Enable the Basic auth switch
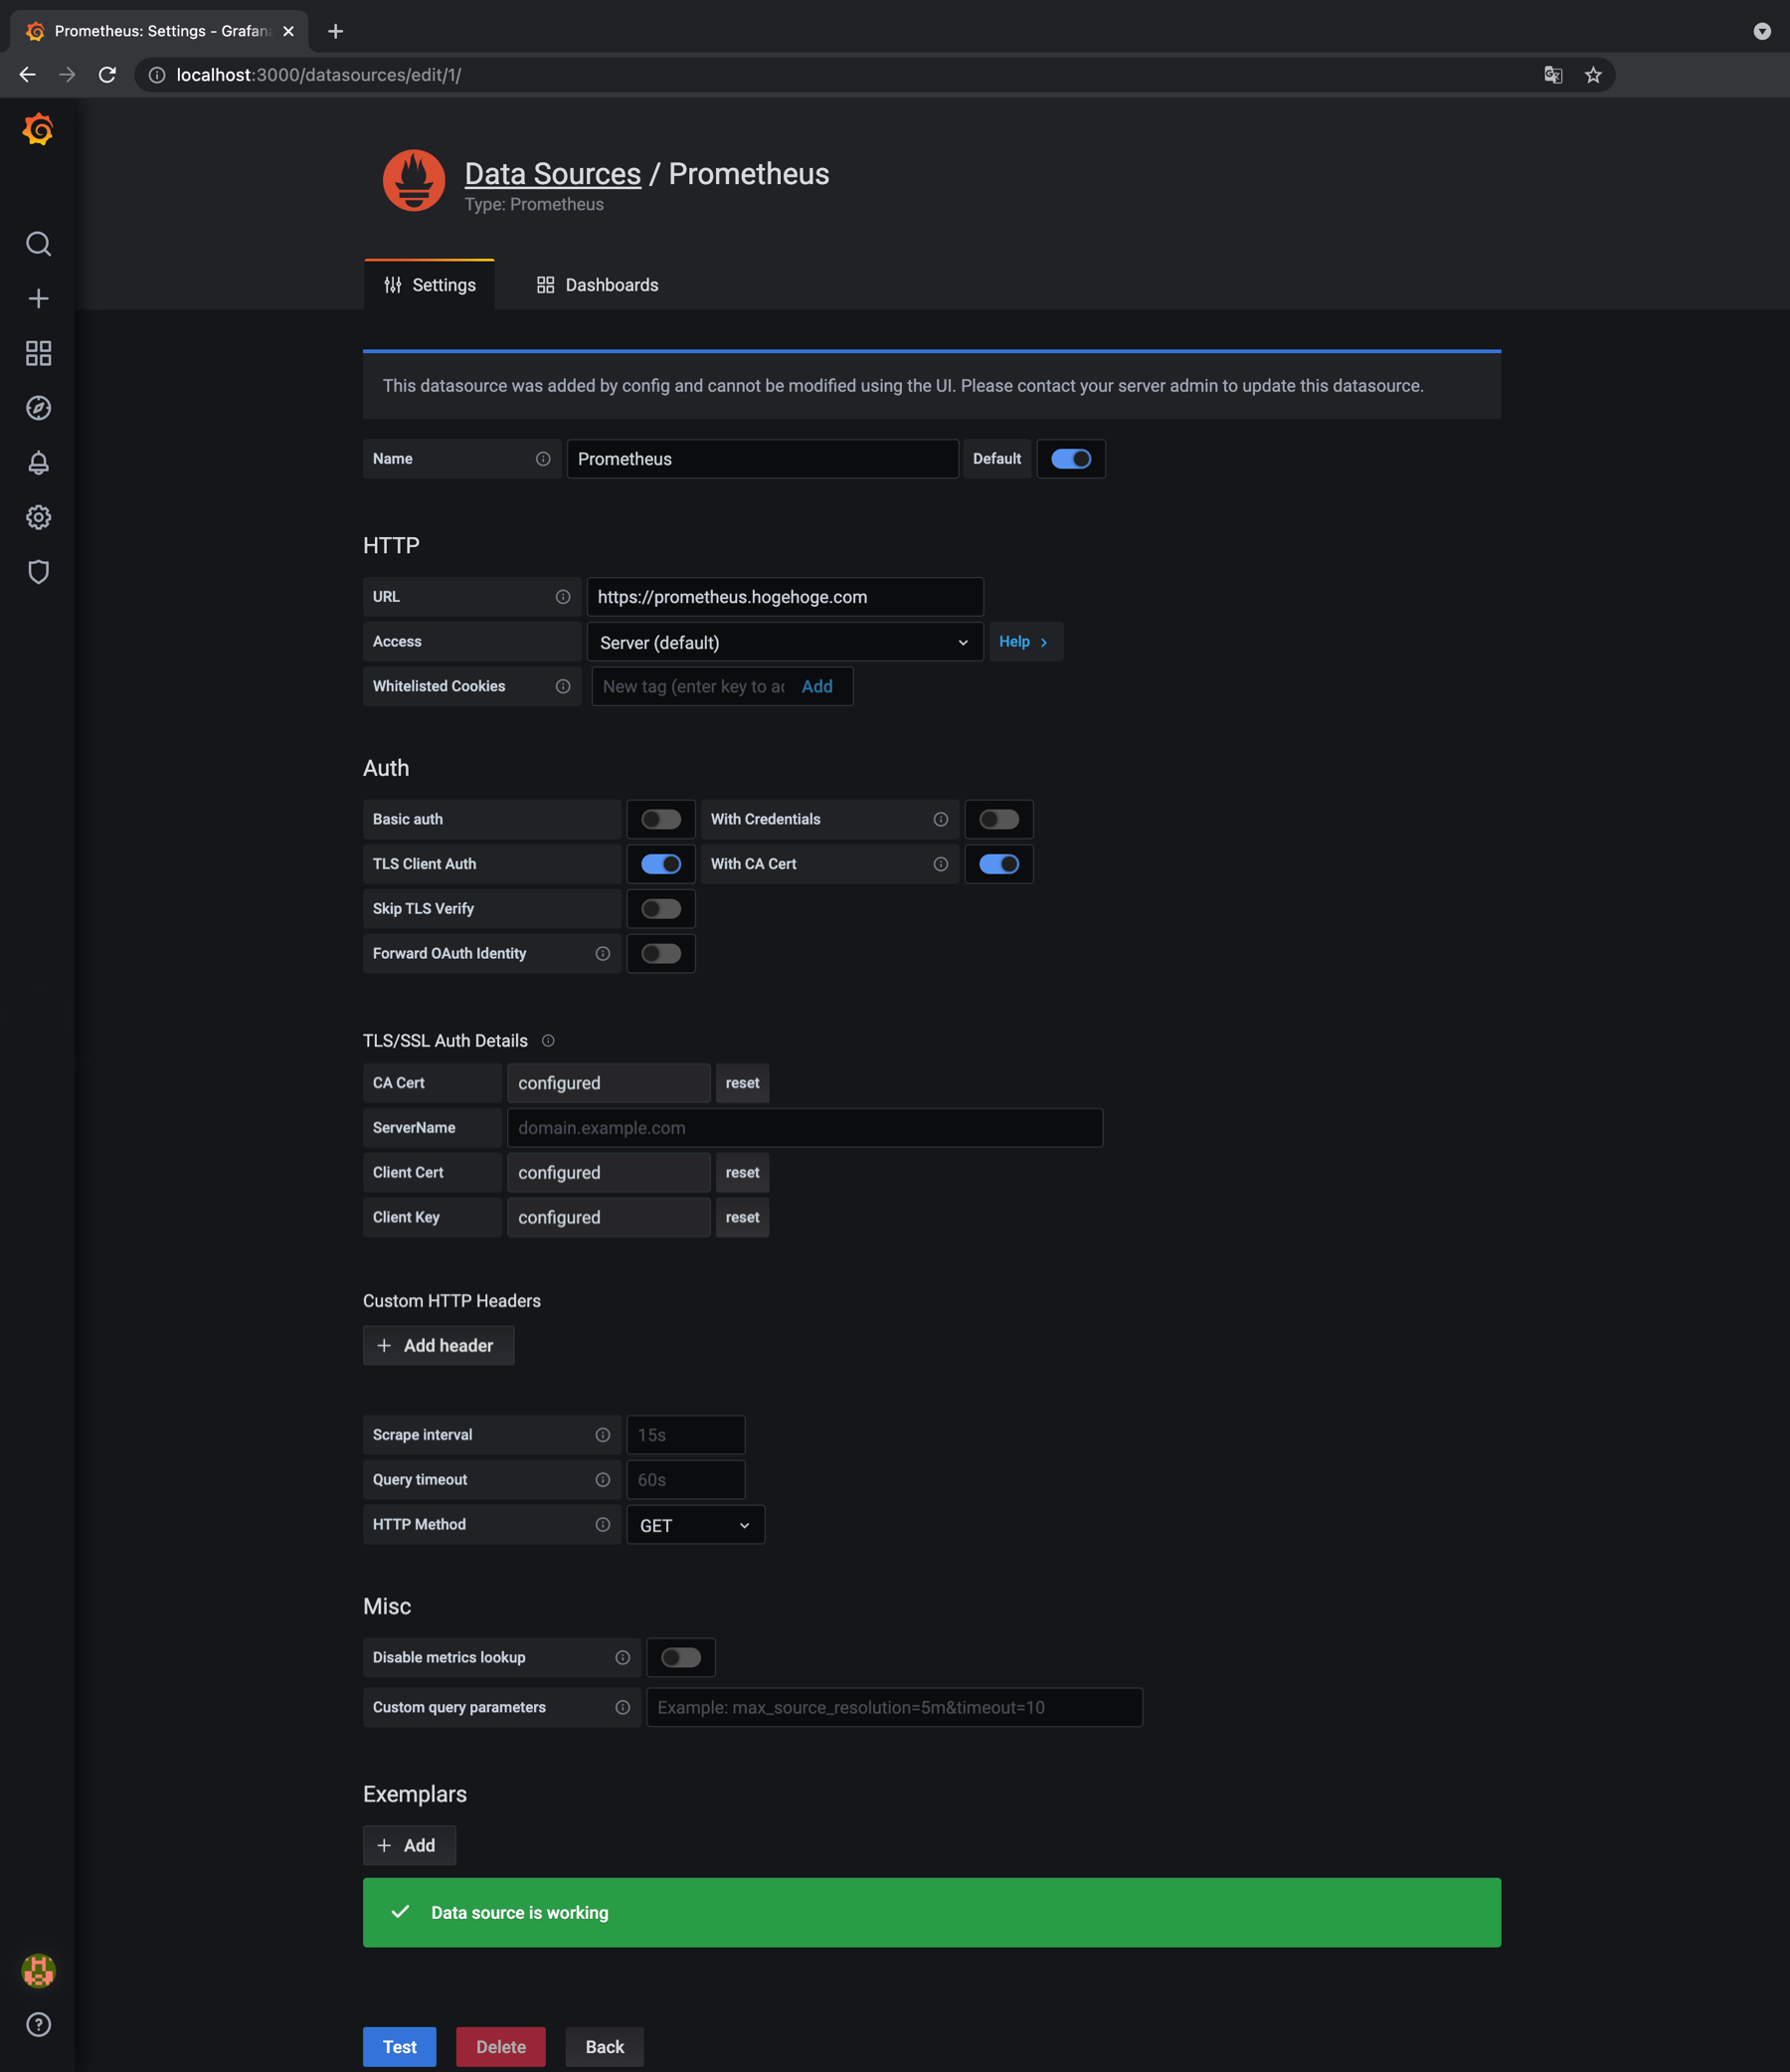The height and width of the screenshot is (2072, 1790). point(661,820)
